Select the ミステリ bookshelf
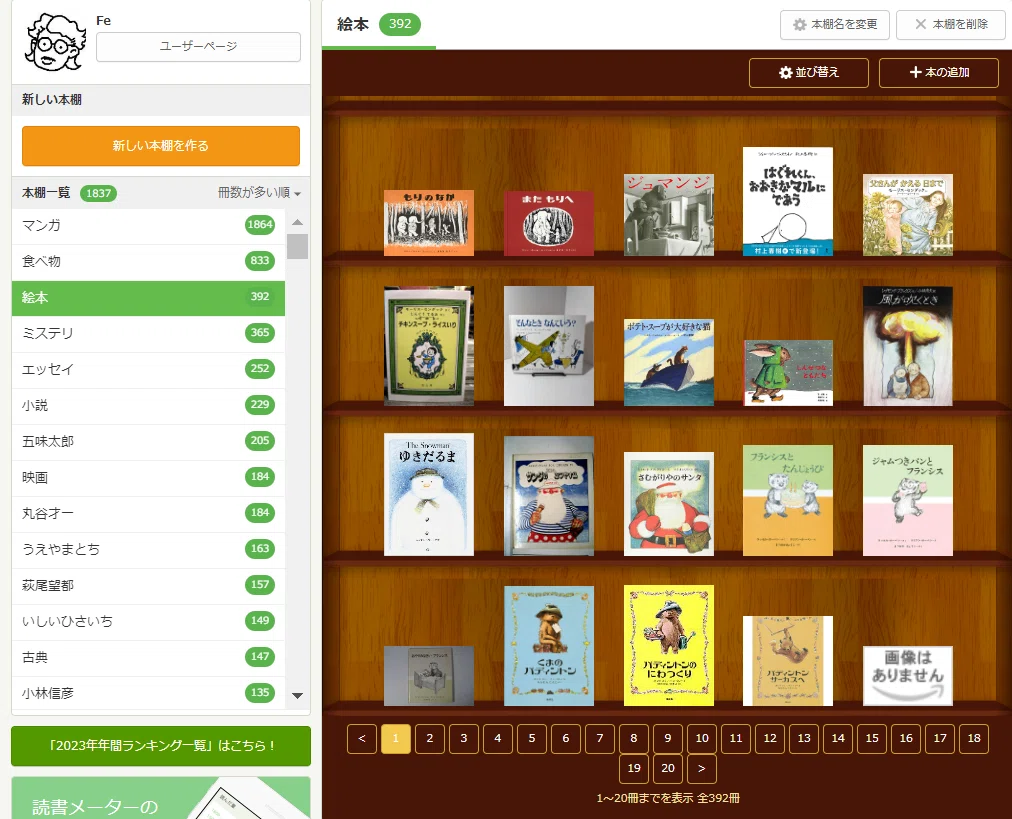 148,334
